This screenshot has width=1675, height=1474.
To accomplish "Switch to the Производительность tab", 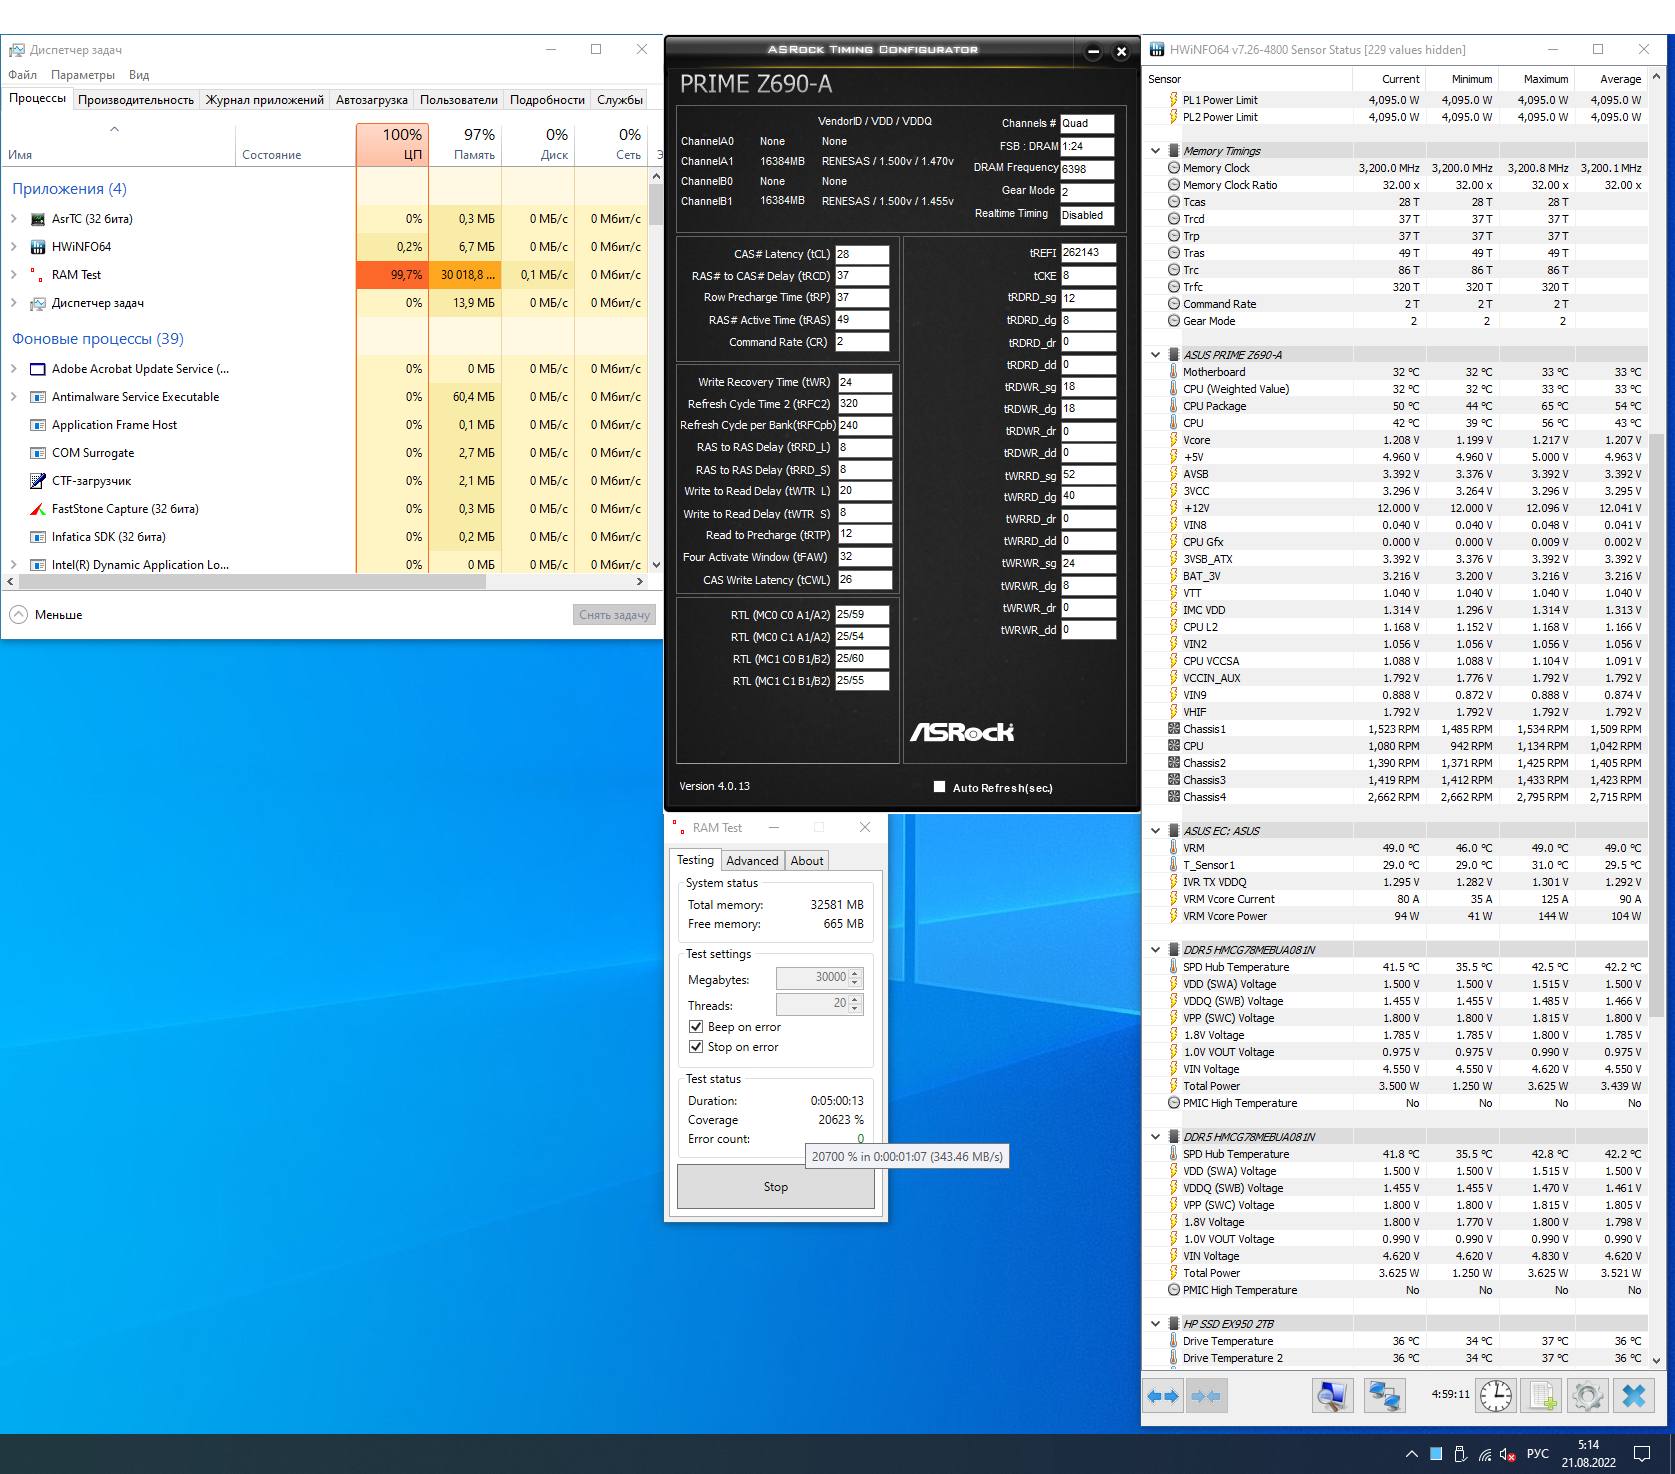I will [136, 100].
